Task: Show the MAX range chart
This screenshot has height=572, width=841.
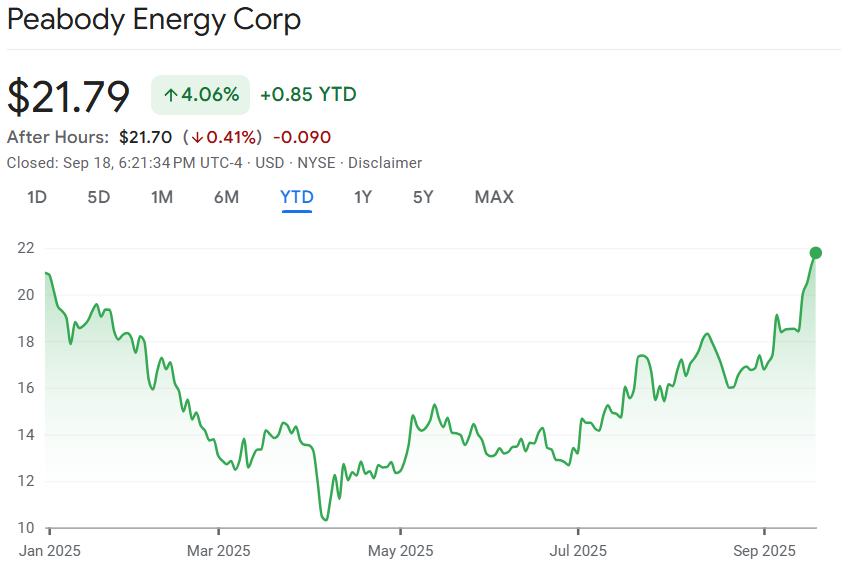Action: tap(494, 197)
